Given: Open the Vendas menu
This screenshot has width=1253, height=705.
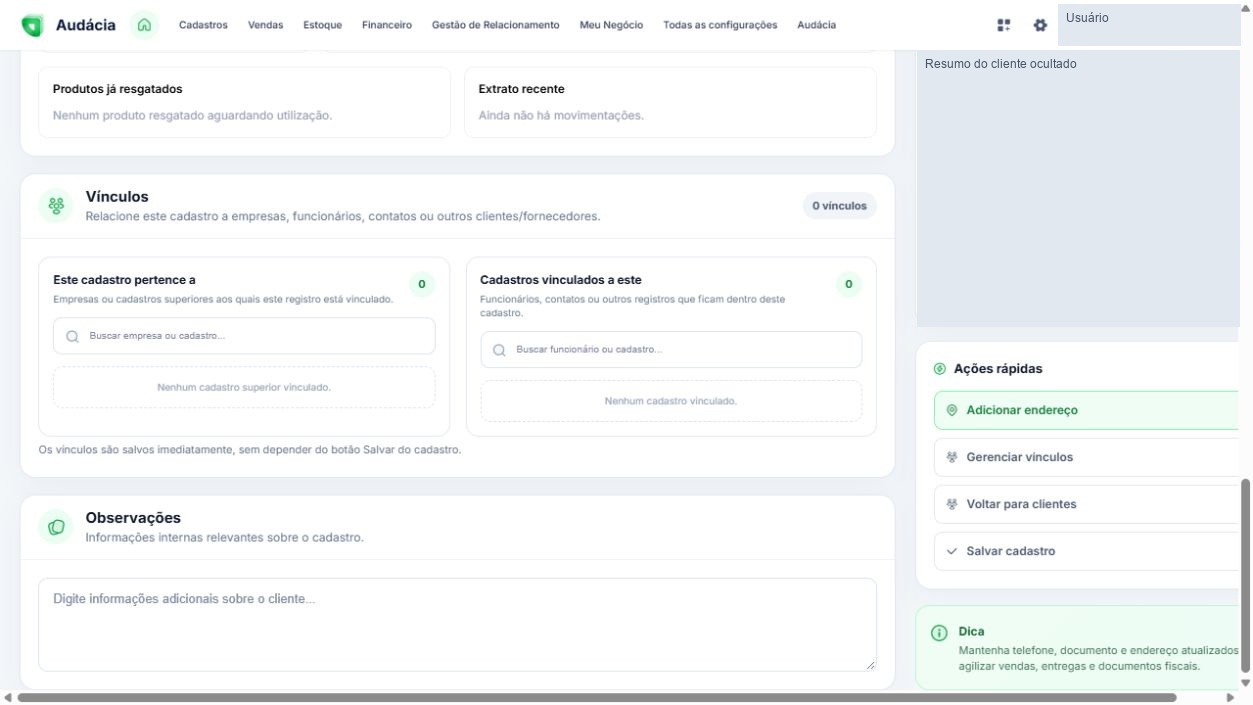Looking at the screenshot, I should (265, 25).
